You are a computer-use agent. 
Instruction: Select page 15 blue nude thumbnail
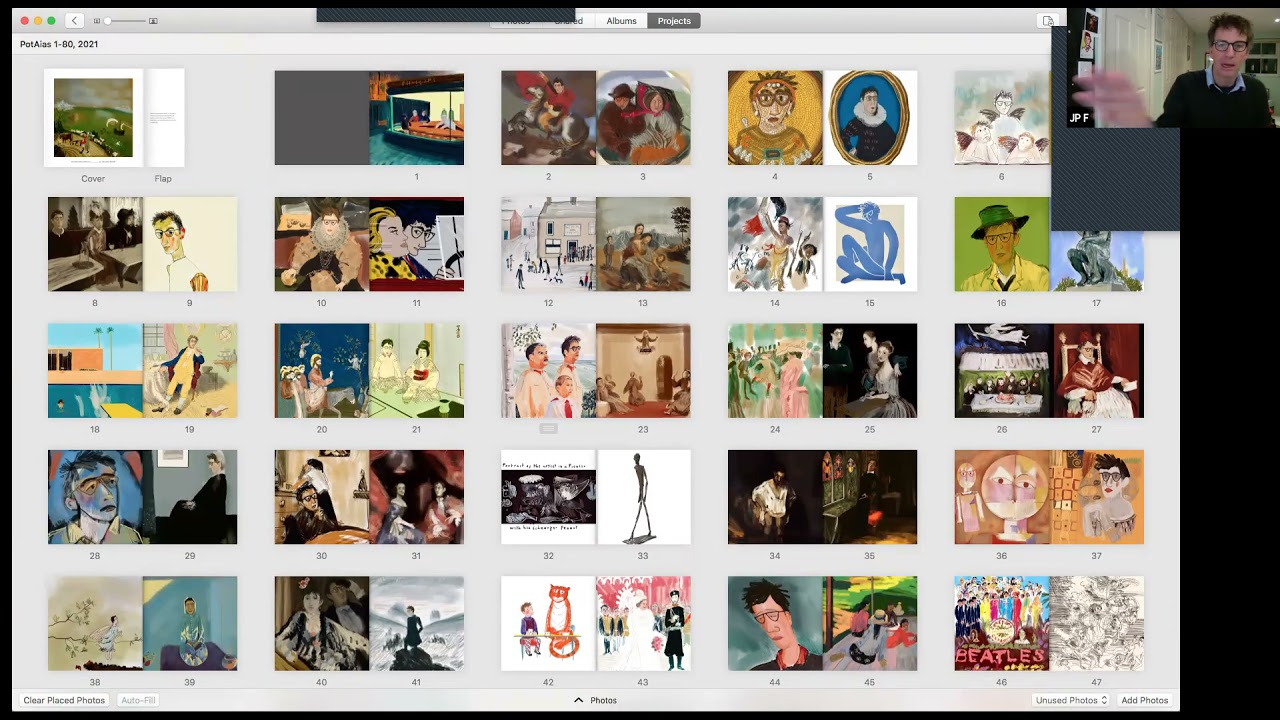click(x=870, y=244)
